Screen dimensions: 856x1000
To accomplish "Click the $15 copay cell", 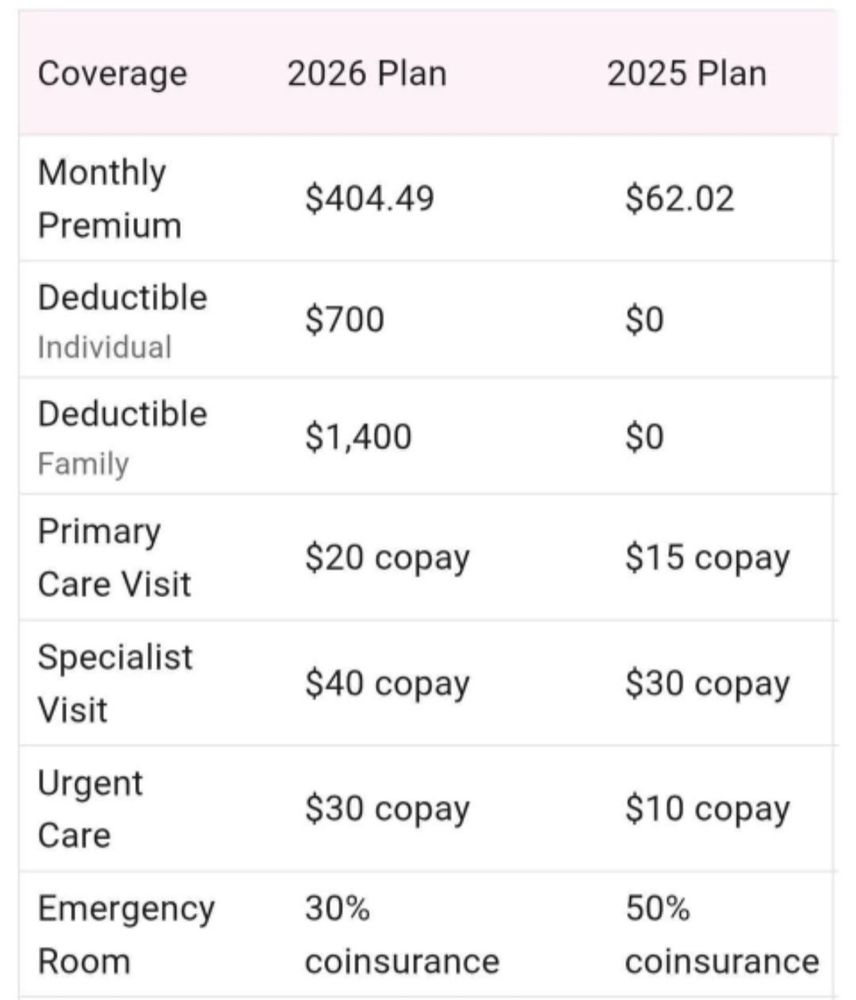I will (707, 558).
